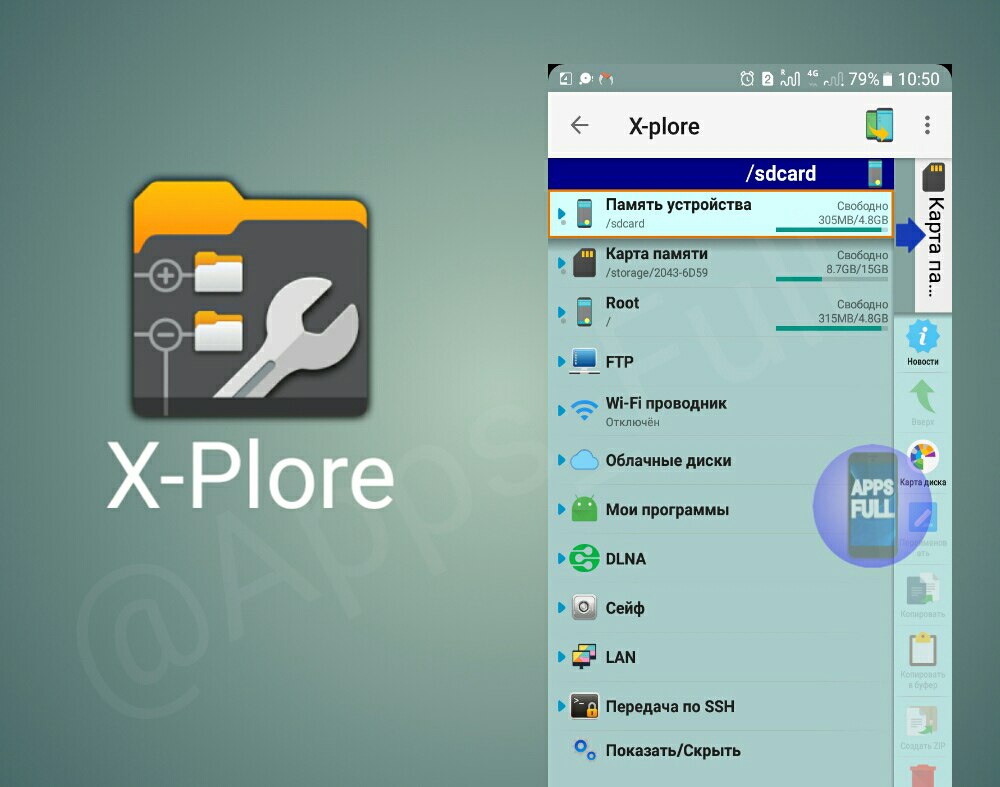The width and height of the screenshot is (1000, 787).
Task: Tap the 315MB/4.8GB free space bar
Action: tap(832, 328)
